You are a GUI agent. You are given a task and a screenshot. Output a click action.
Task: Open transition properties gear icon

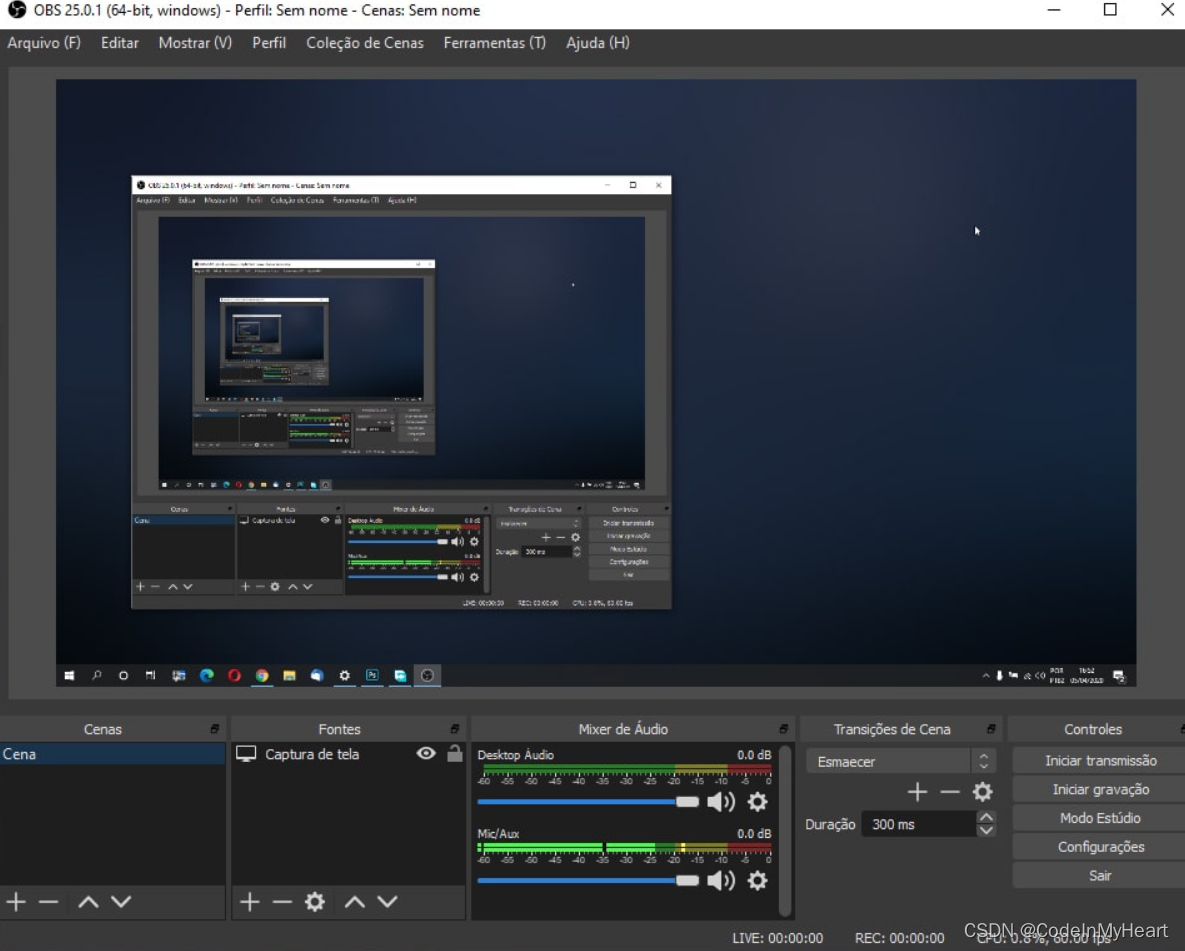[982, 791]
